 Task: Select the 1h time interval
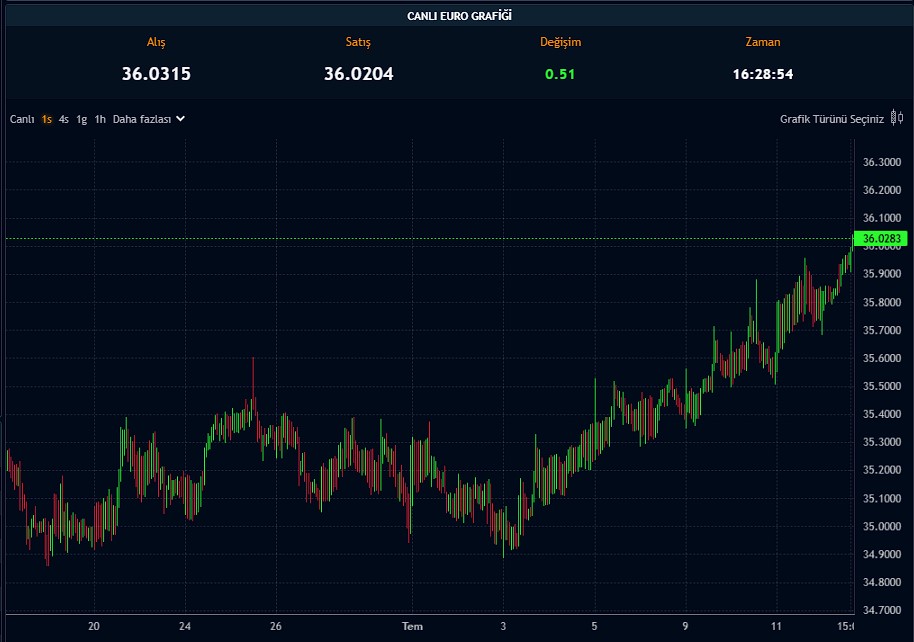100,119
